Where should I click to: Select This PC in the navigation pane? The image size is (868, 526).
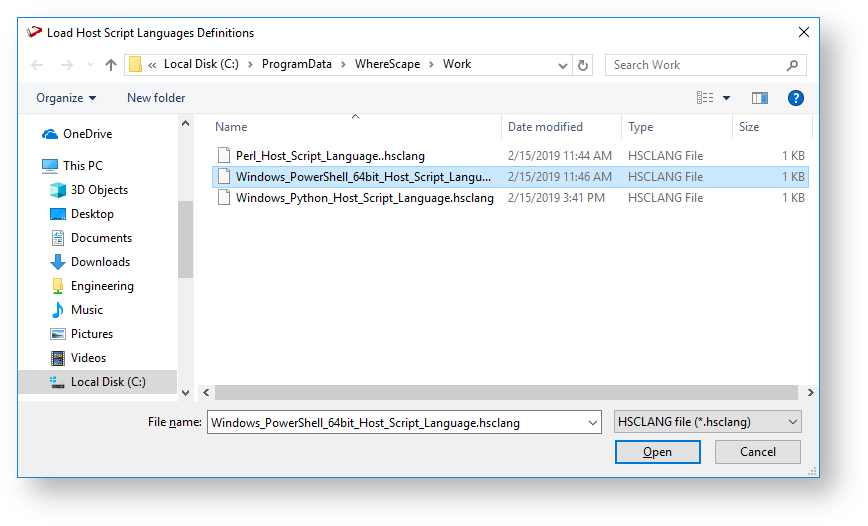[x=82, y=166]
